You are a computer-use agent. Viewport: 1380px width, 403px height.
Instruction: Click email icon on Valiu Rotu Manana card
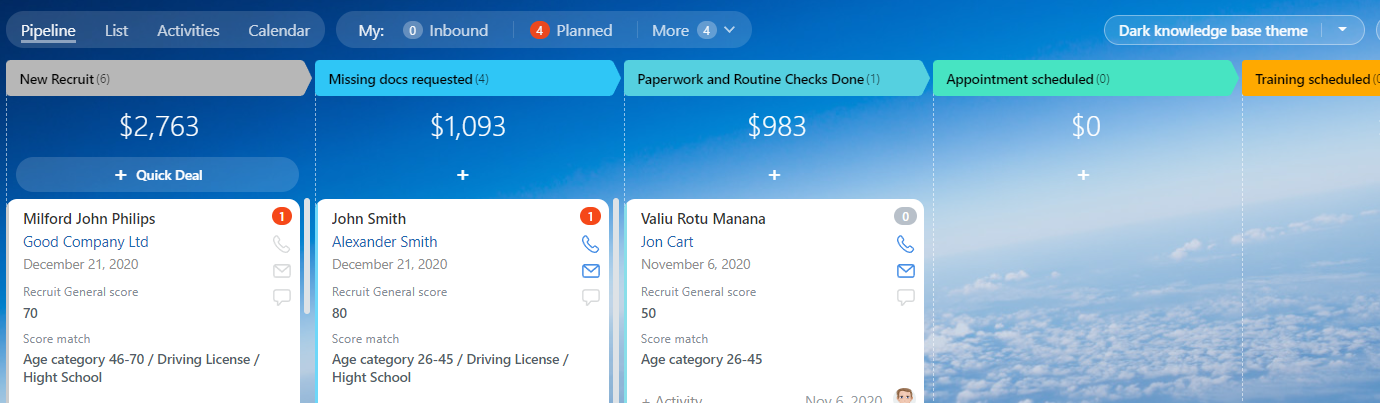tap(905, 271)
